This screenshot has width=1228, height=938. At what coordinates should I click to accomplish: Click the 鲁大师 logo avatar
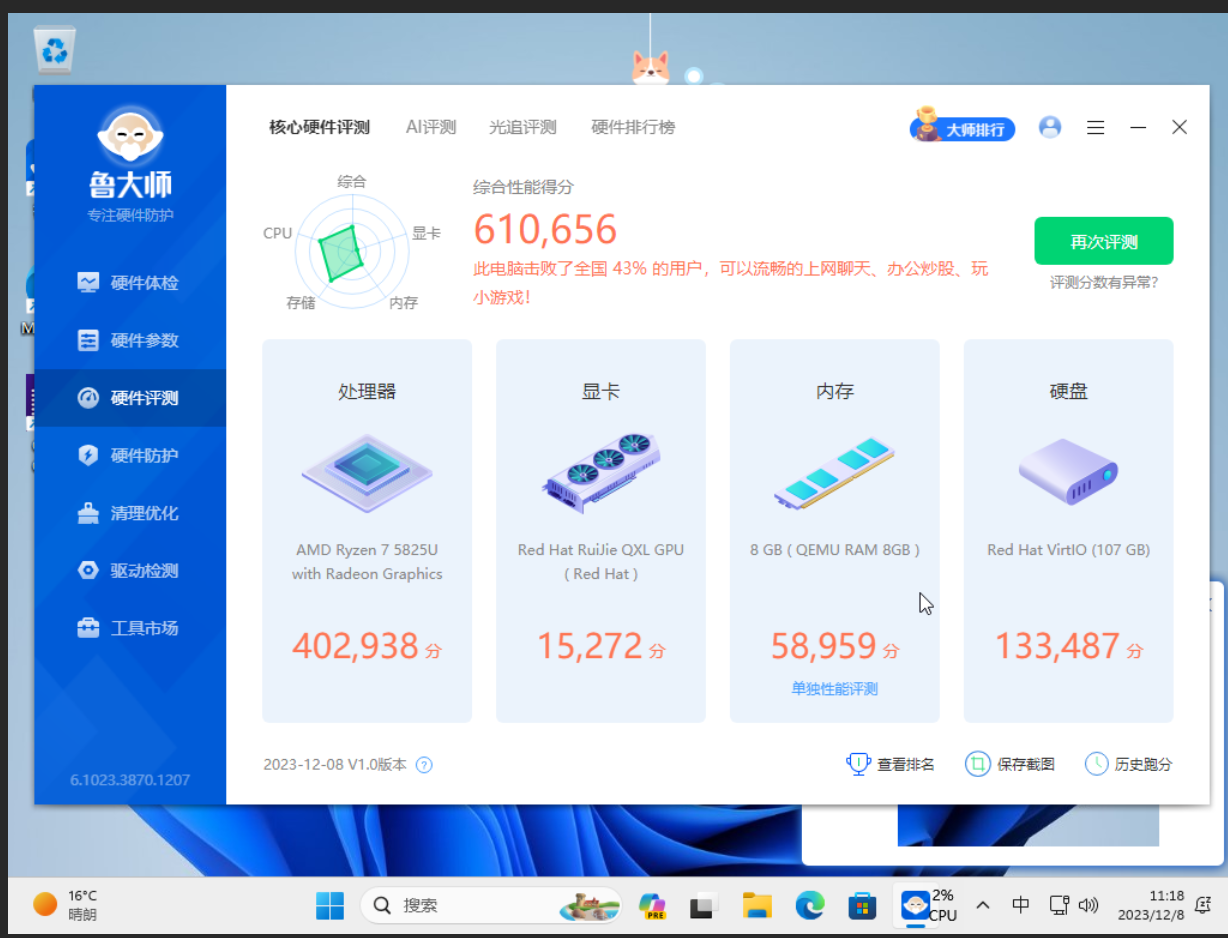coord(130,135)
